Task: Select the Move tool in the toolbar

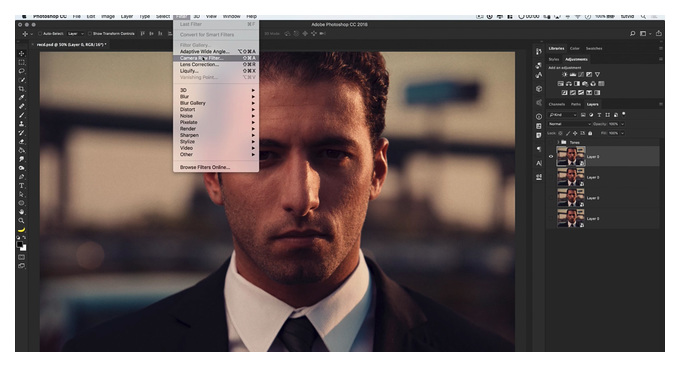Action: click(21, 53)
